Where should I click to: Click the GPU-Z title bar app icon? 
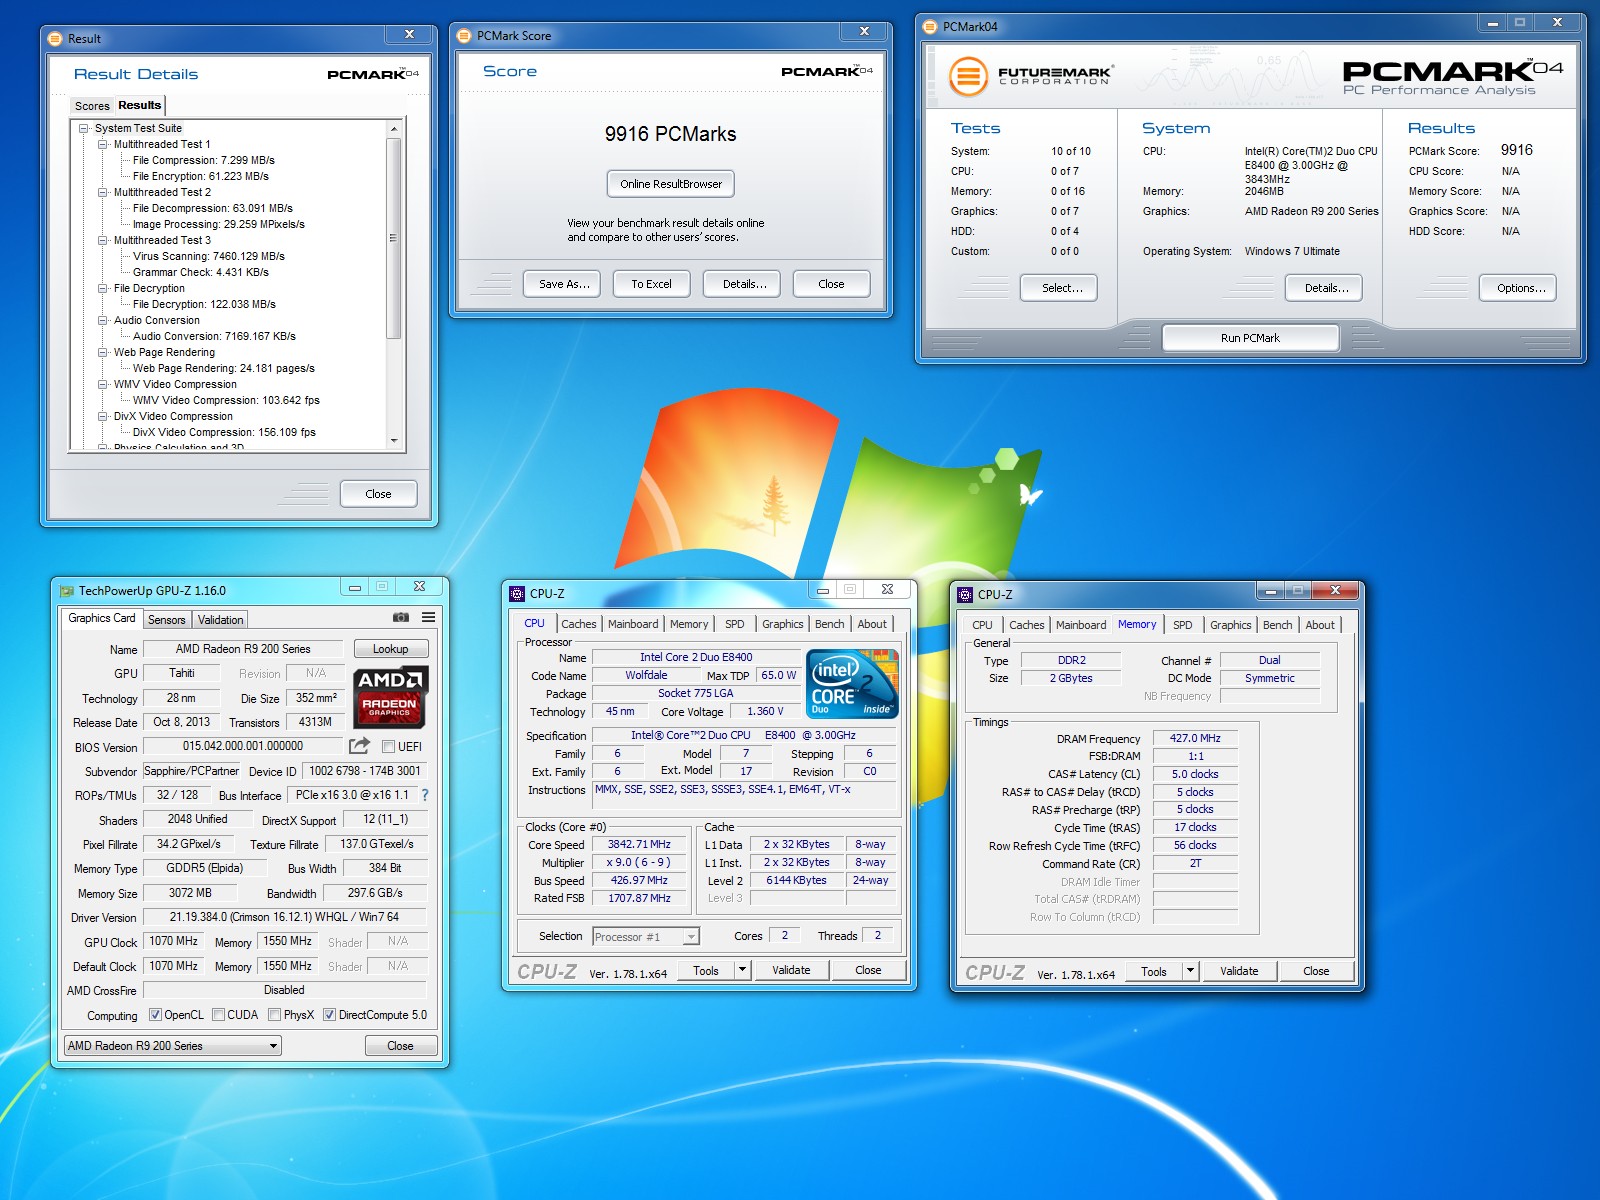[x=67, y=591]
